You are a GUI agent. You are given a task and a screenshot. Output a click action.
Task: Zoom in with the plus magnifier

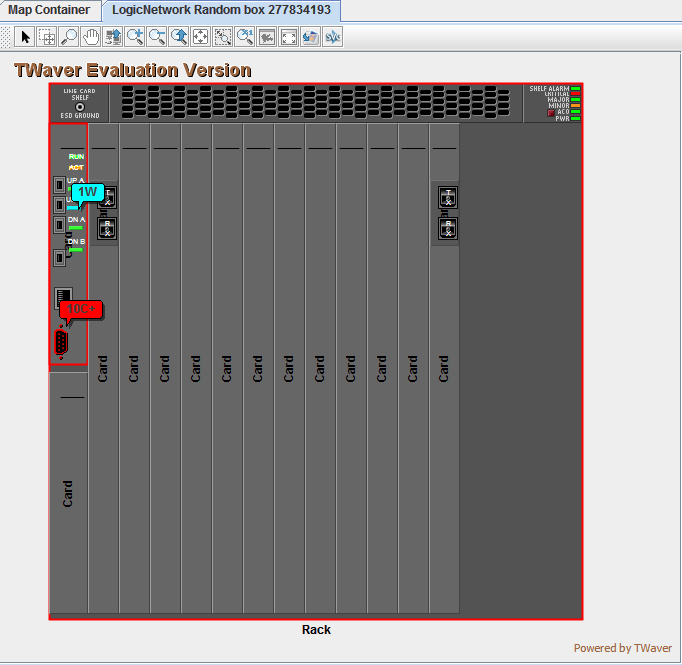(135, 37)
